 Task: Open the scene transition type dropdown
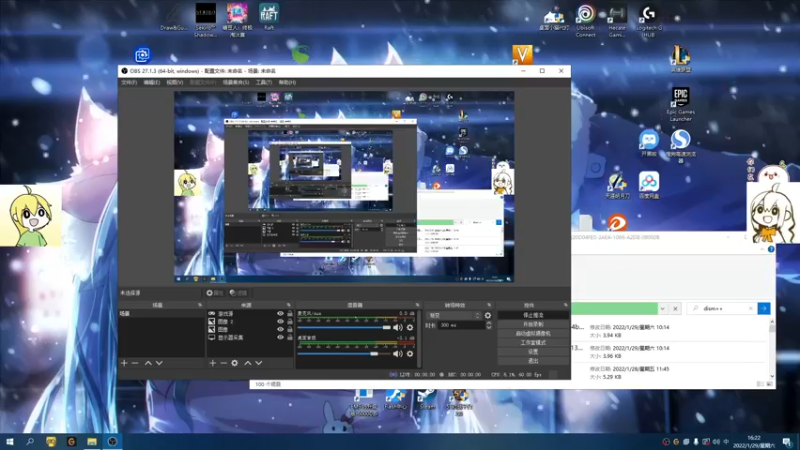pos(454,315)
